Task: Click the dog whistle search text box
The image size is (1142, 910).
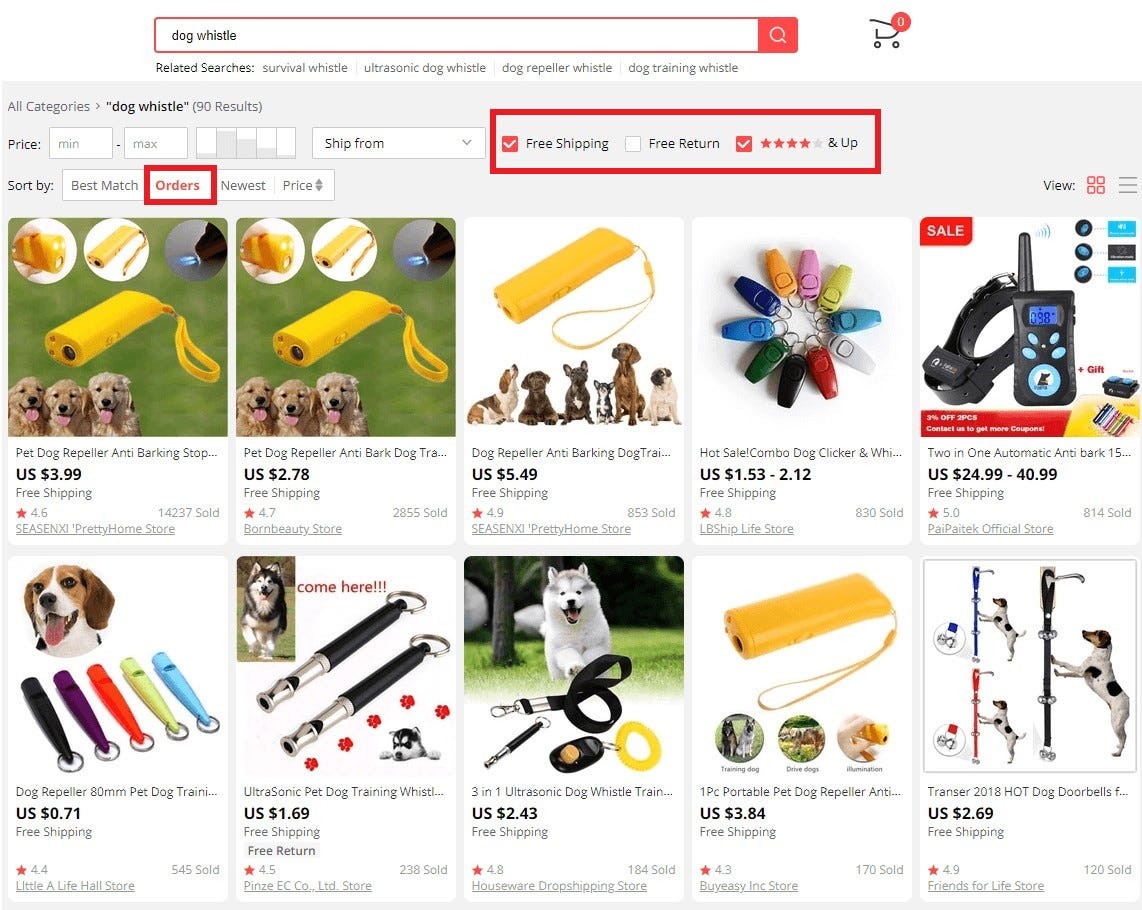Action: click(457, 35)
